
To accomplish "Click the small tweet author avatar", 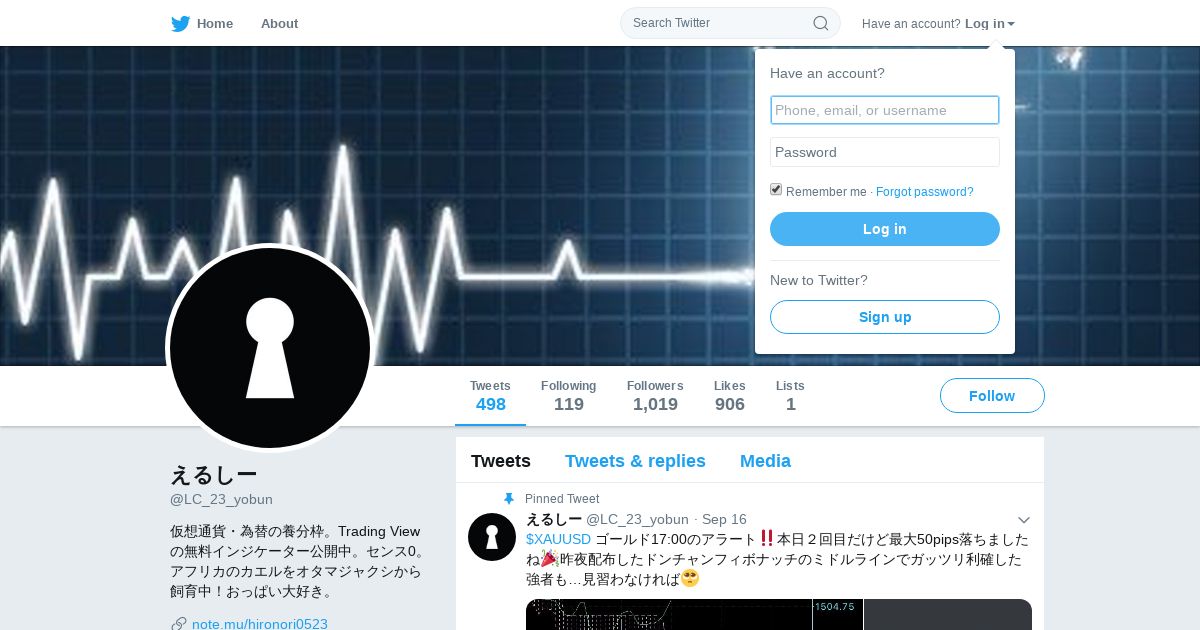I will click(x=492, y=537).
